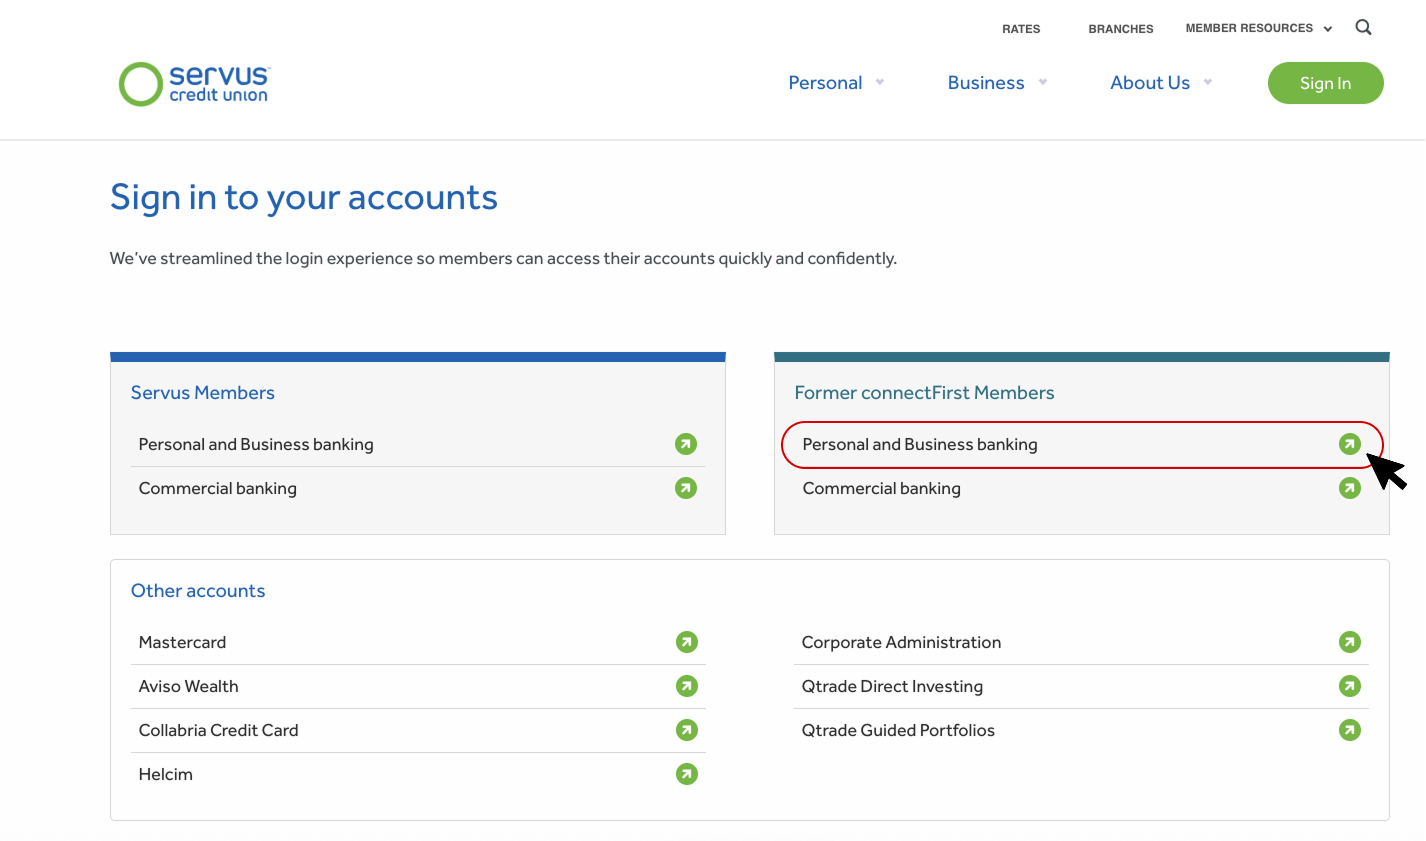The height and width of the screenshot is (841, 1426).
Task: Click arrow icon beside Corporate Administration
Action: click(x=1349, y=642)
